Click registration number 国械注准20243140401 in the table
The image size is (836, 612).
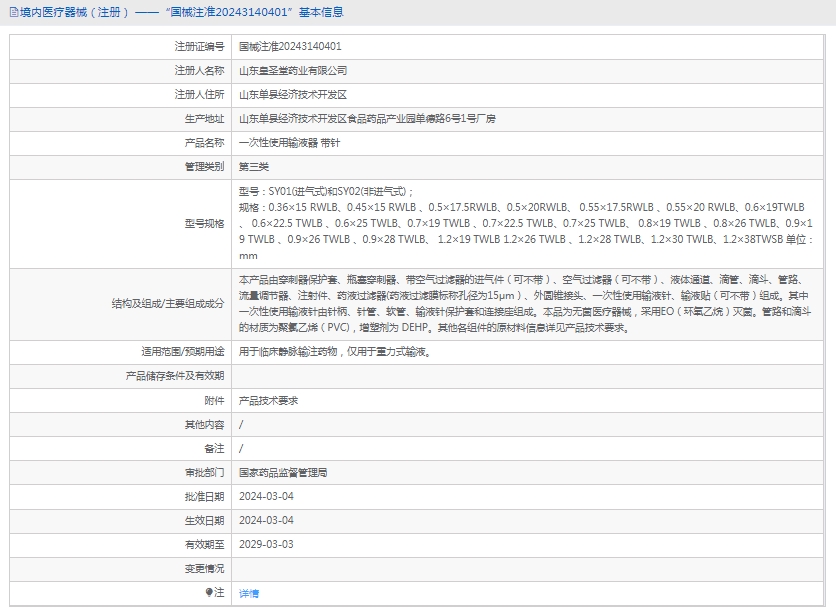[290, 46]
